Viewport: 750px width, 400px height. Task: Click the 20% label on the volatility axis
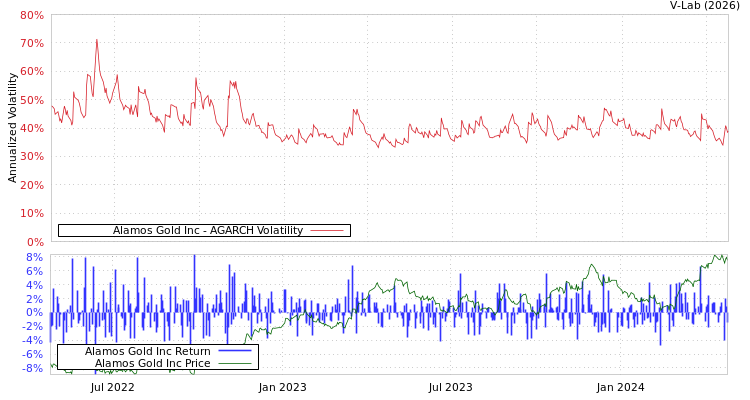click(x=32, y=186)
